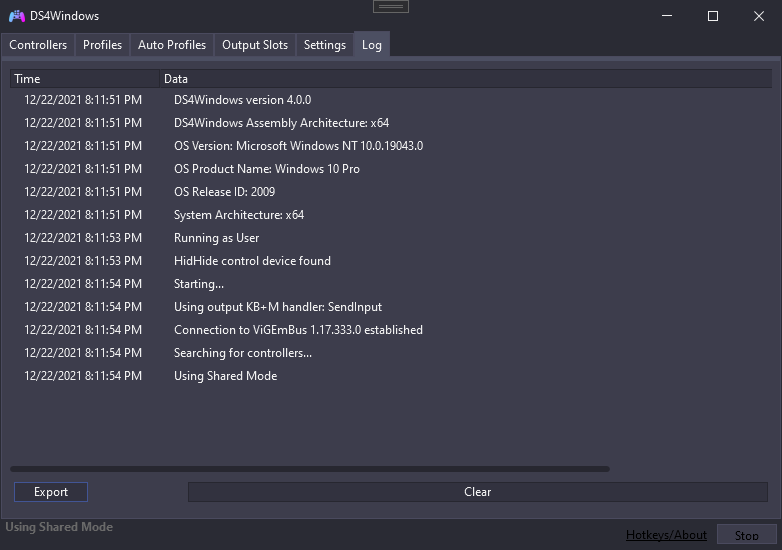Select the 'Using output KB+M handler: SendInput' row
782x550 pixels.
[391, 307]
